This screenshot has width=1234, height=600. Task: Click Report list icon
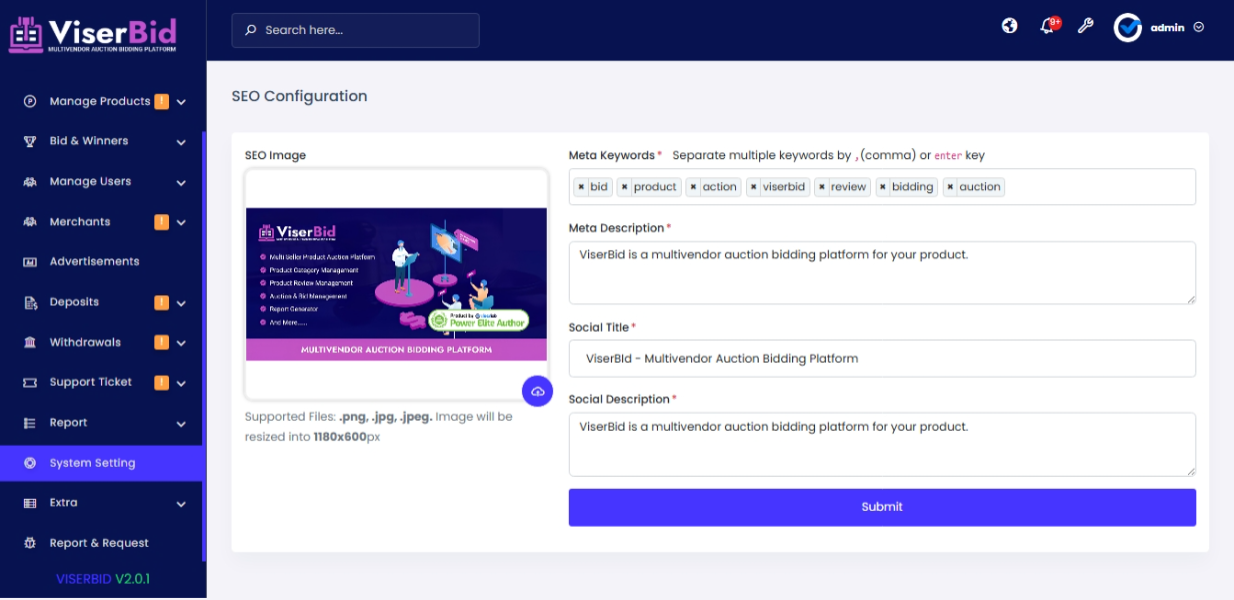tap(30, 423)
